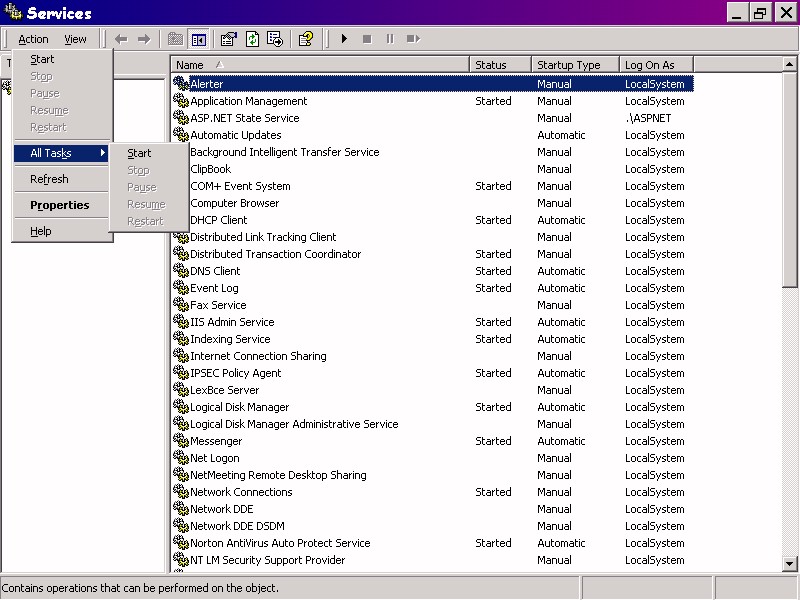Viewport: 800px width, 600px height.
Task: Select the IIS Admin Service row
Action: 232,322
